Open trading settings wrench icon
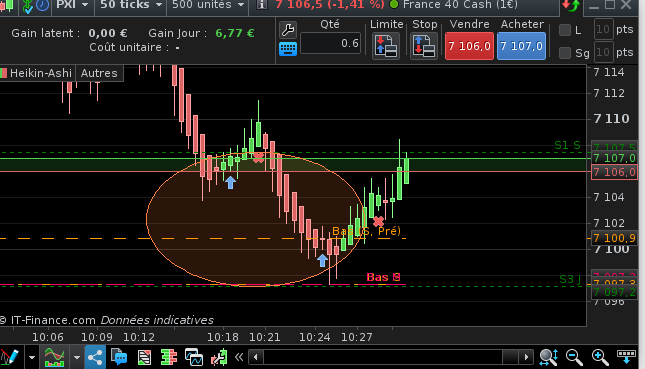Viewport: 645px width, 369px height. coord(288,30)
